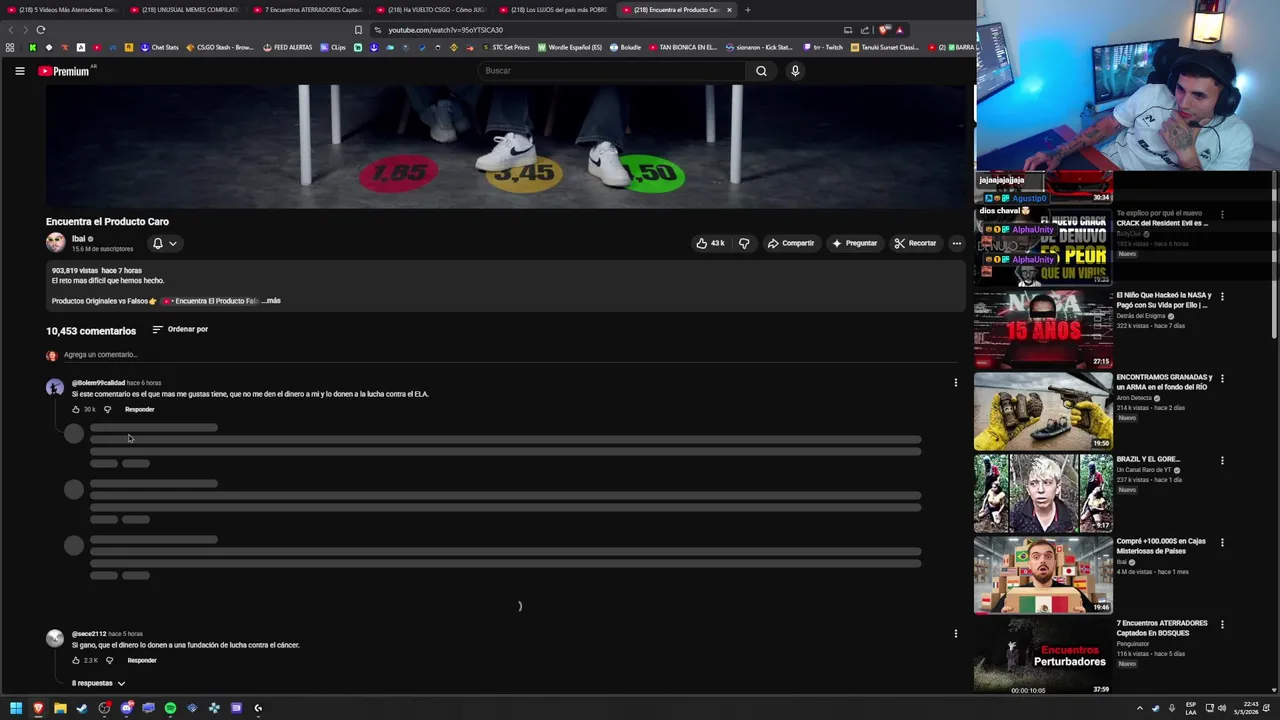1280x720 pixels.
Task: Open the 7 Encuentros ATERRADORES Captados En BOSQUES title
Action: (x=1162, y=628)
